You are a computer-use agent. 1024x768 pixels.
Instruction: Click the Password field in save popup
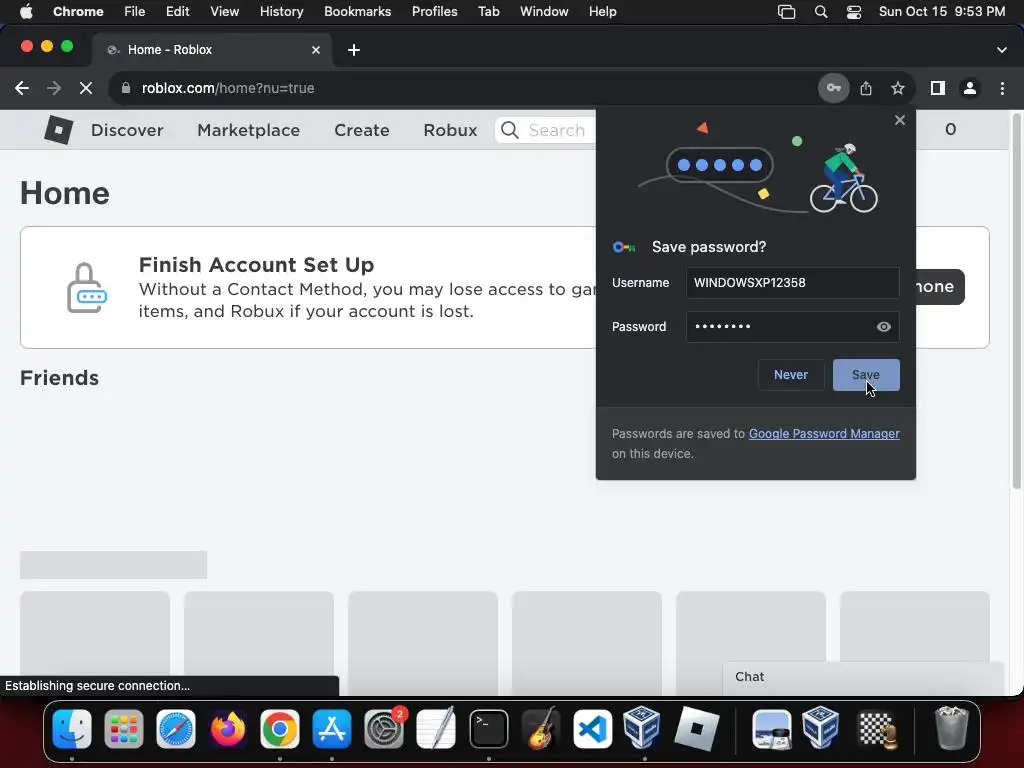click(792, 327)
